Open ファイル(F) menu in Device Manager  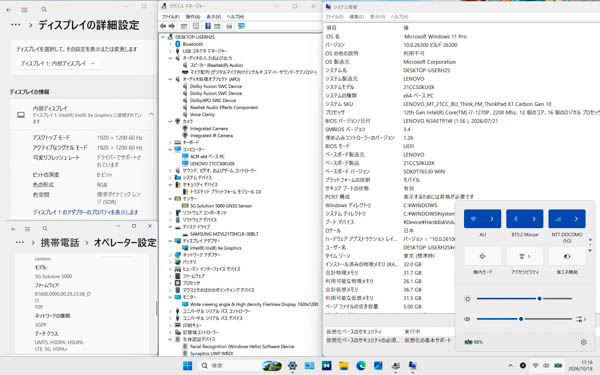pyautogui.click(x=170, y=17)
